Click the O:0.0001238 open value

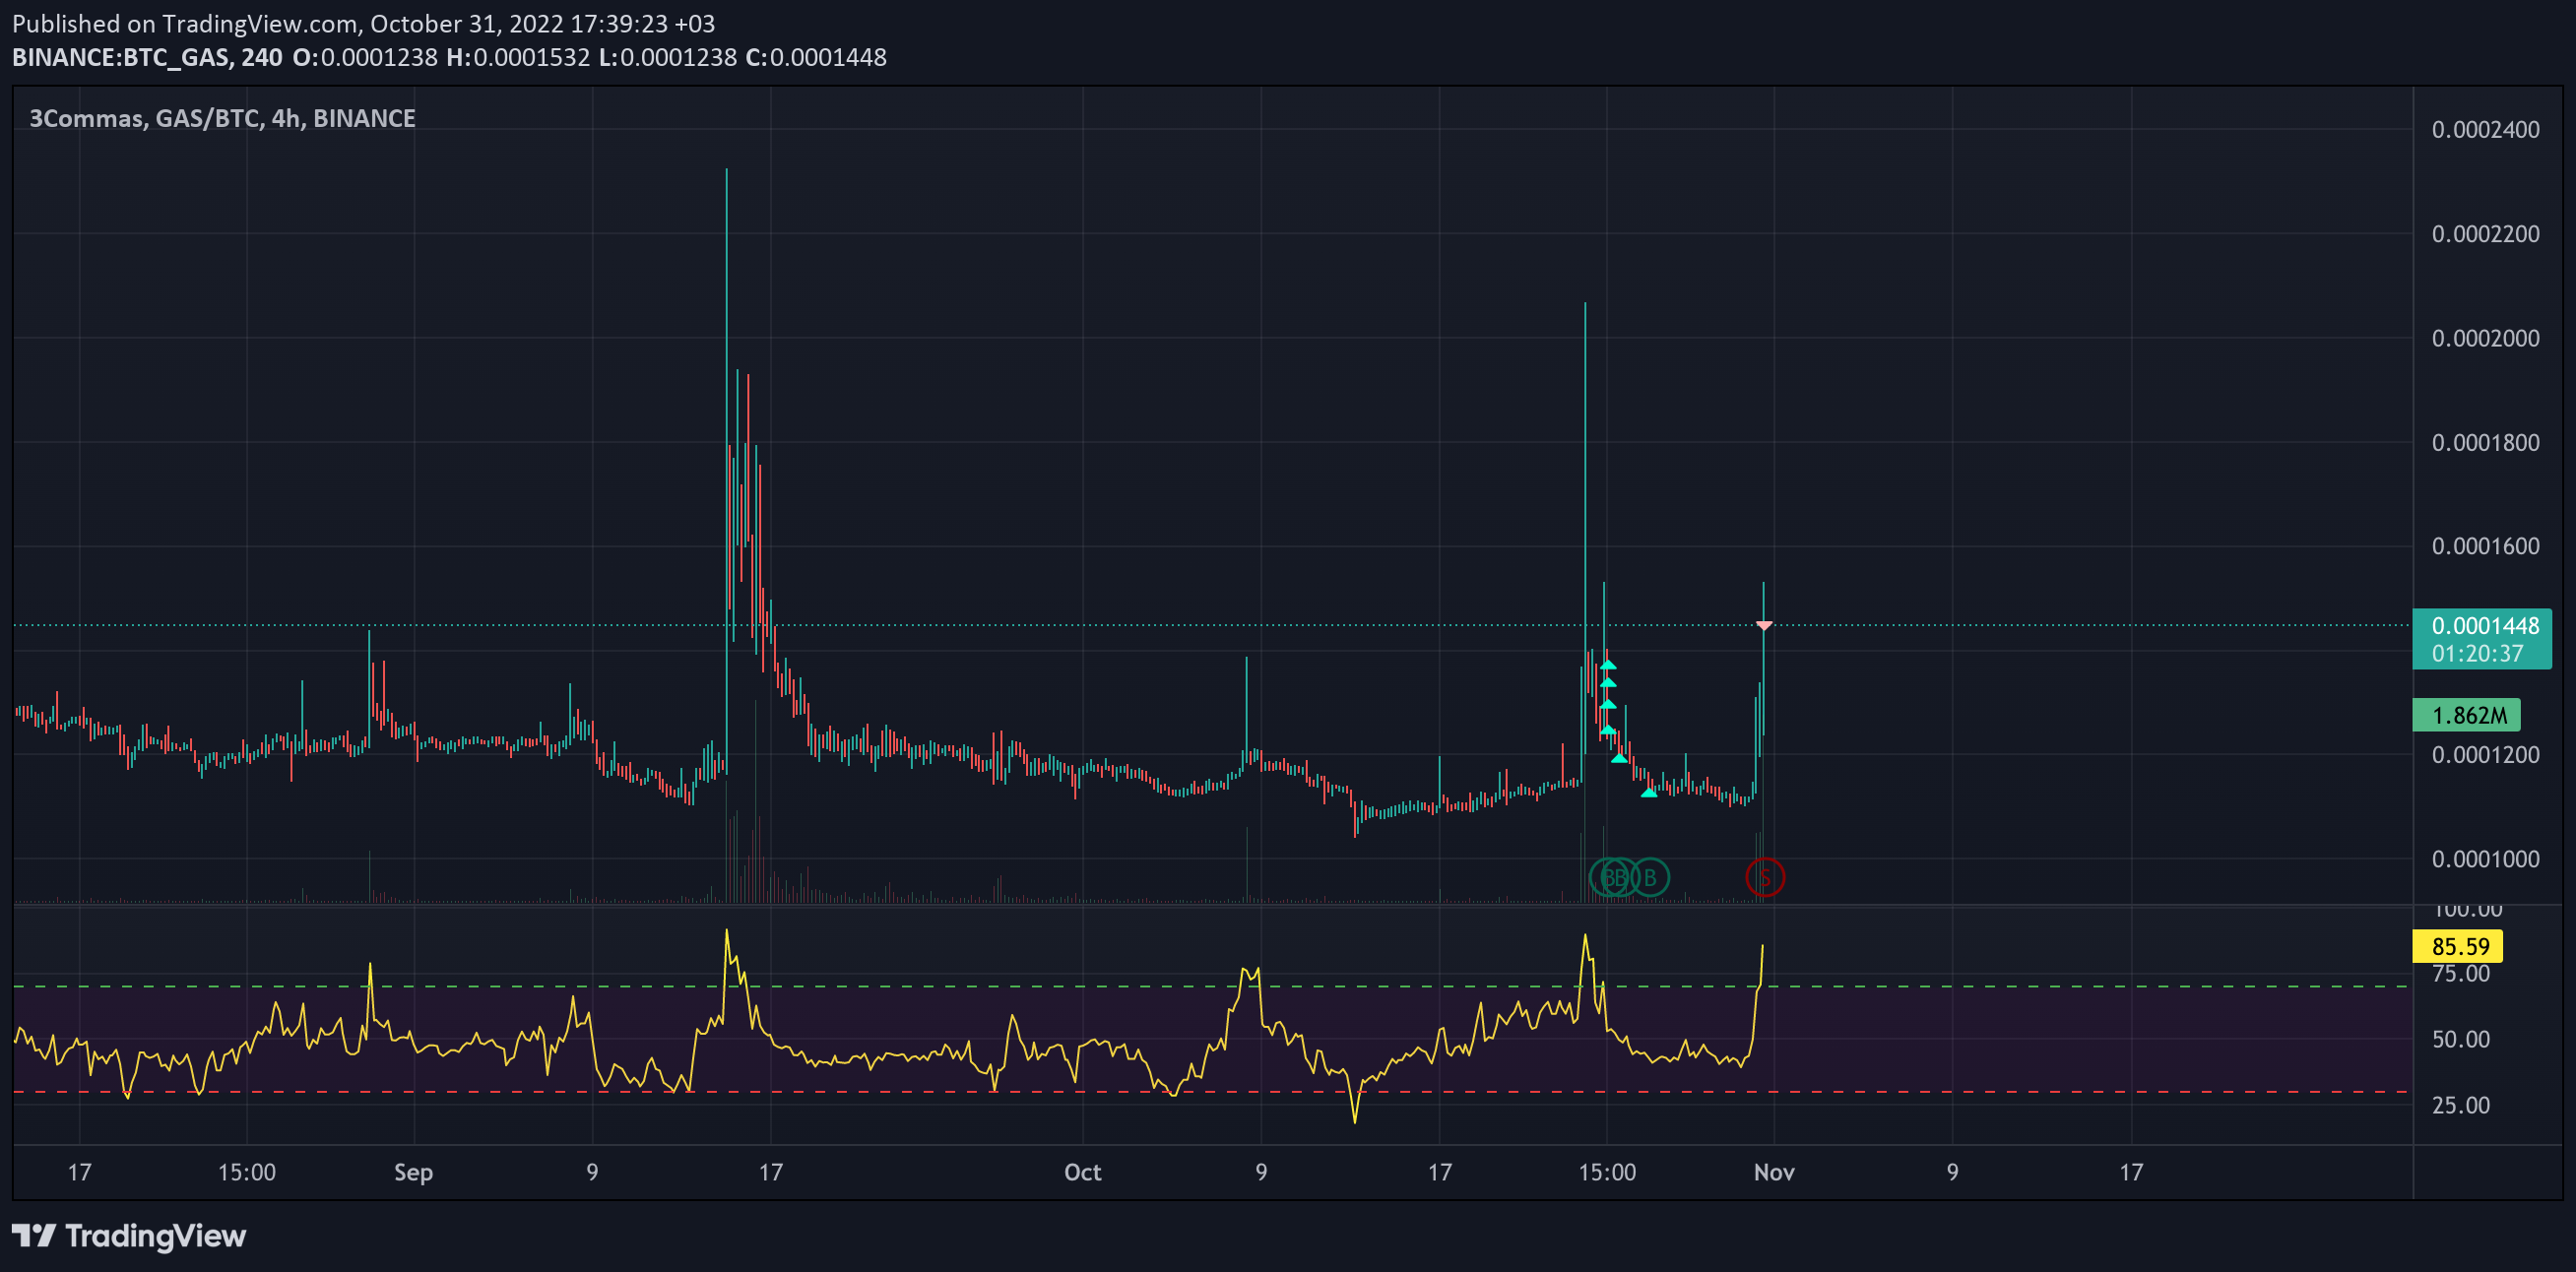click(x=365, y=57)
